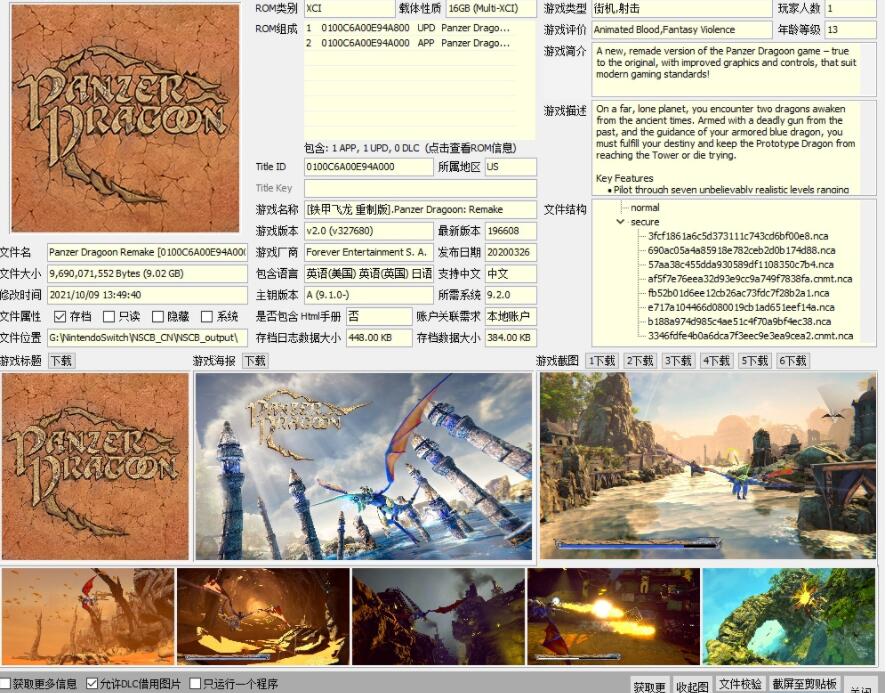The image size is (886, 693).
Task: Enable 只运行一个程序 checkbox
Action: point(195,683)
